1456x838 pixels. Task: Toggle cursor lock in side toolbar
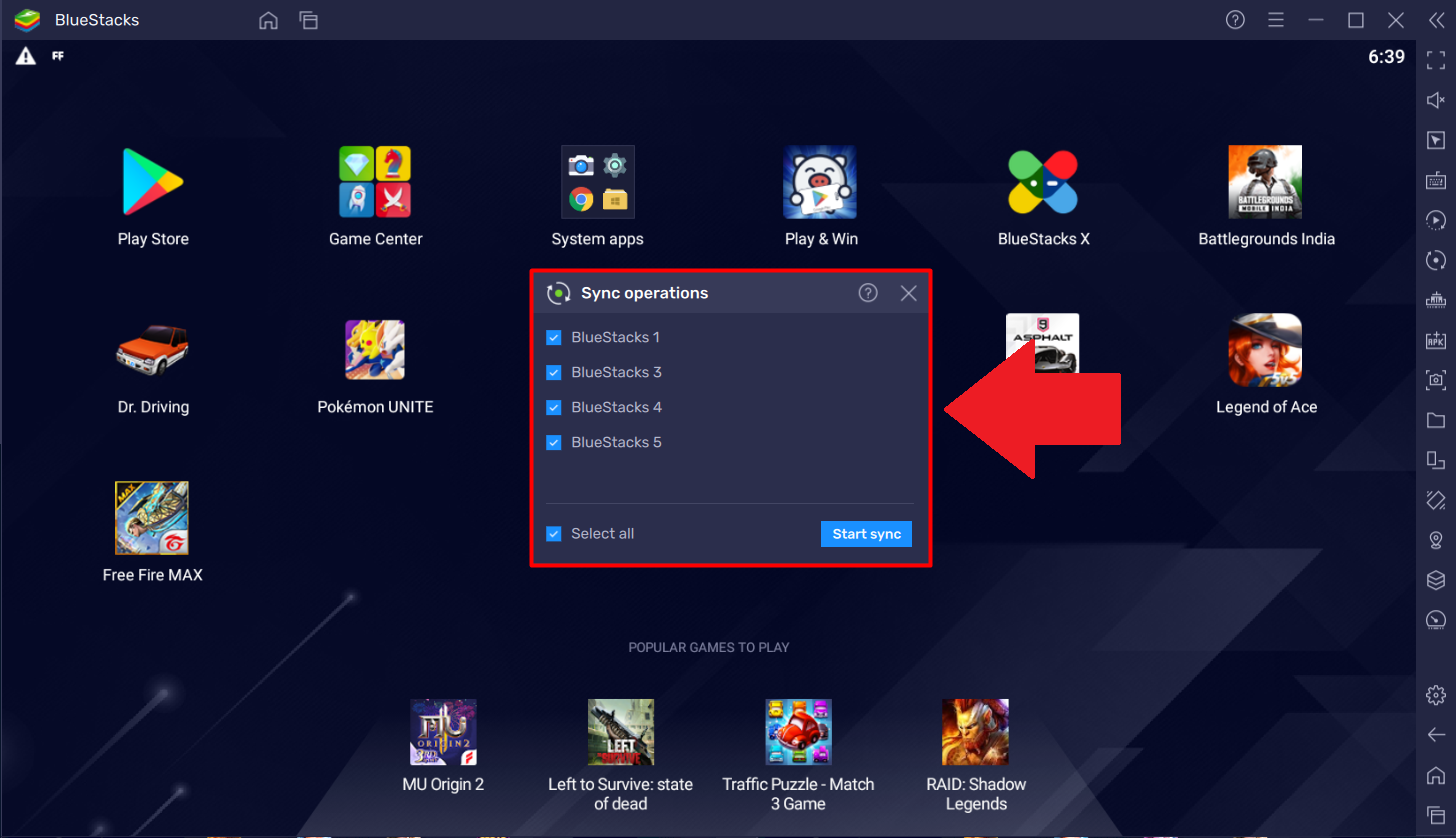pyautogui.click(x=1436, y=140)
